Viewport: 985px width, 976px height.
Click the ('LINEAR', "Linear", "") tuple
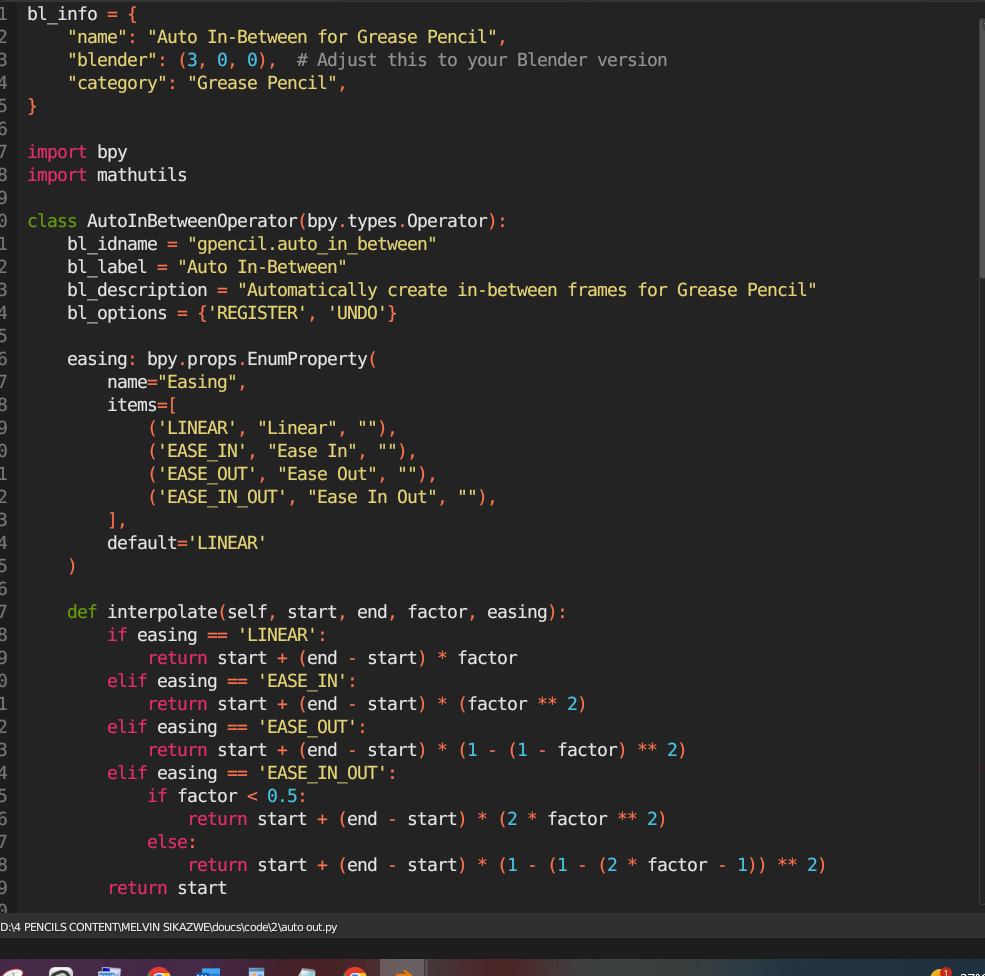(x=272, y=428)
